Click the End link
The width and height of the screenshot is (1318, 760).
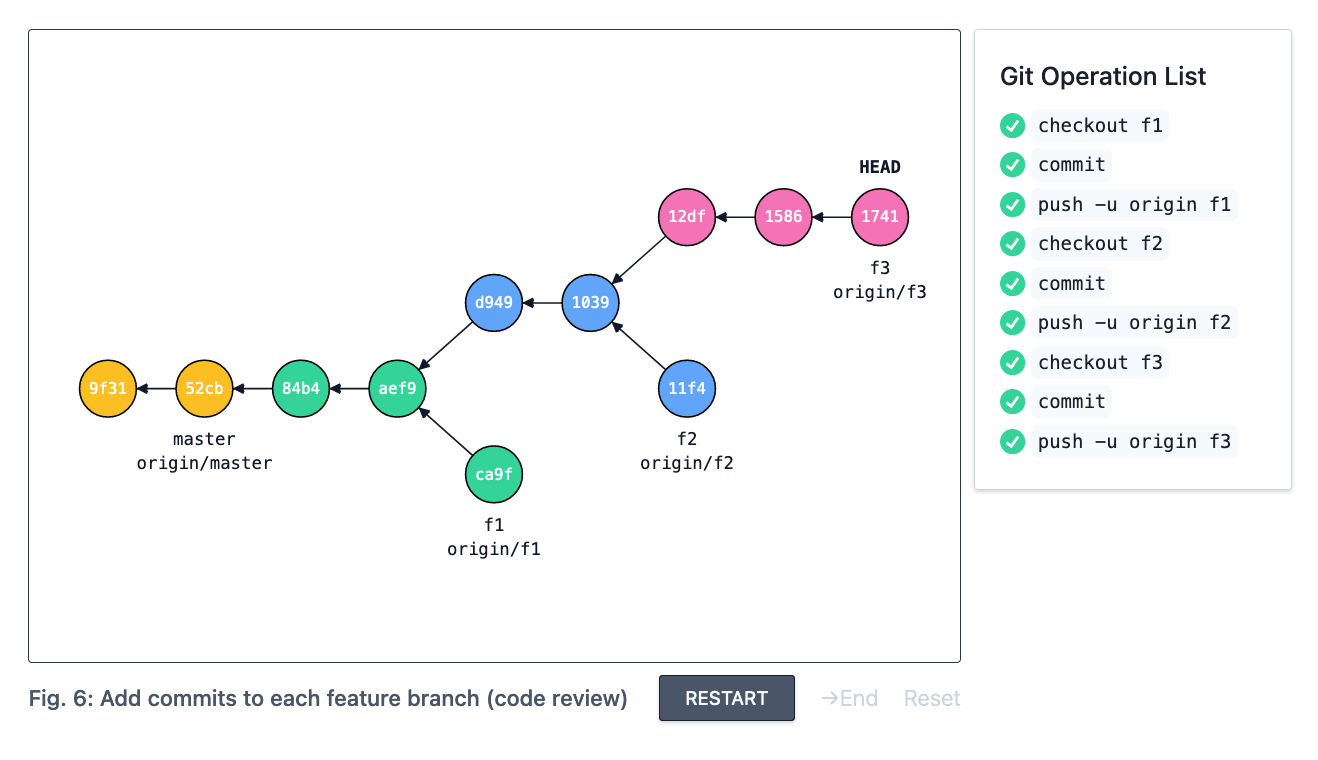tap(849, 698)
